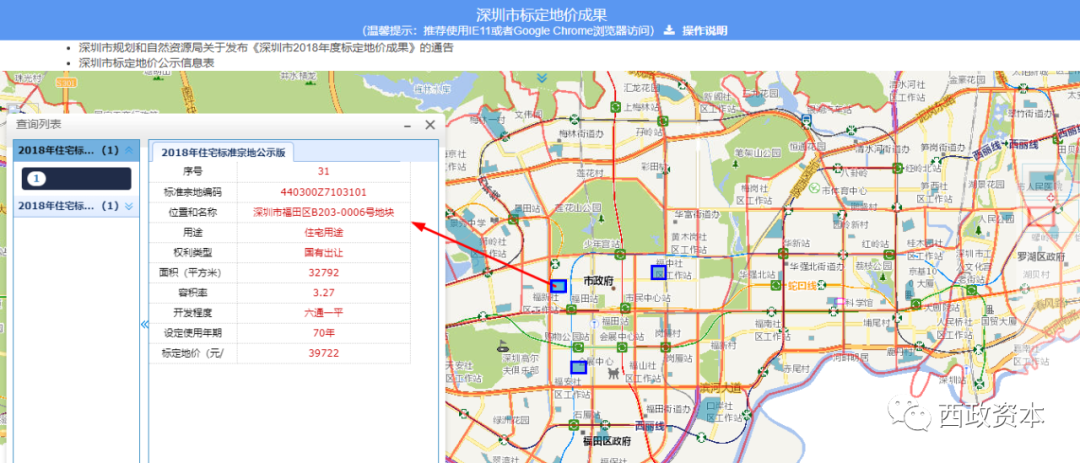Open the 操作说明 instructions link
Screen dimensions: 1080x463
(704, 31)
